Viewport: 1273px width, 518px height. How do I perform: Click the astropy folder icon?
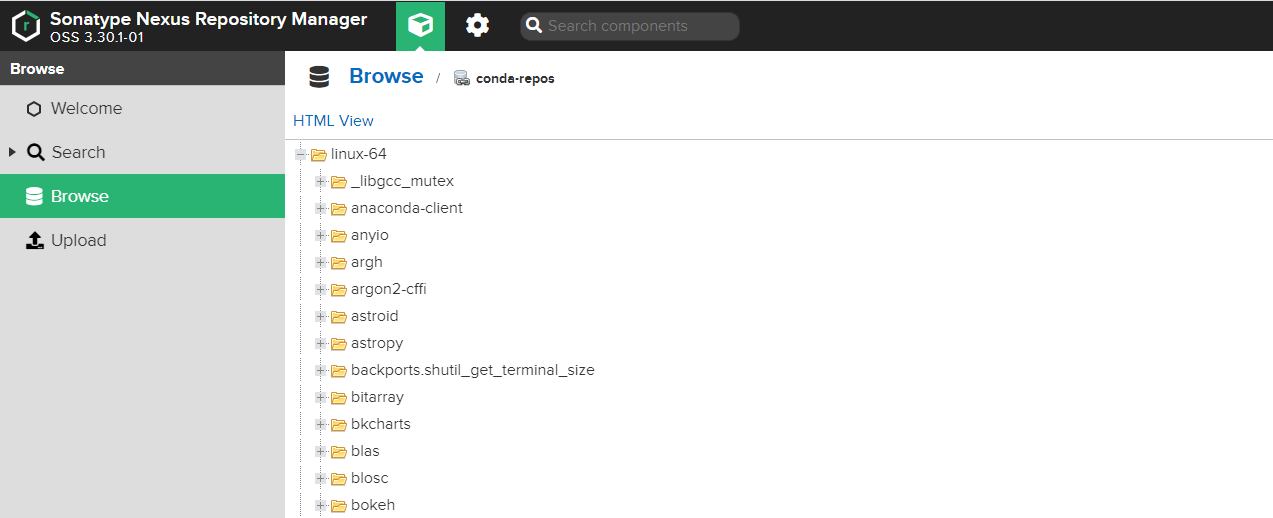click(x=339, y=343)
